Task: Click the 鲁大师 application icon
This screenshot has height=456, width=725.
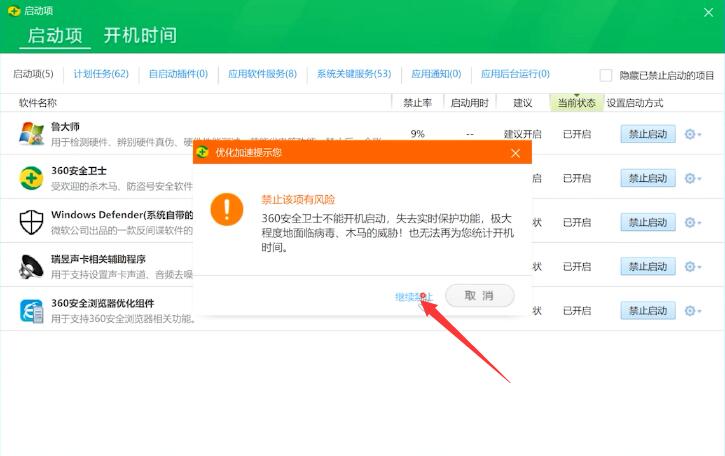Action: click(31, 134)
